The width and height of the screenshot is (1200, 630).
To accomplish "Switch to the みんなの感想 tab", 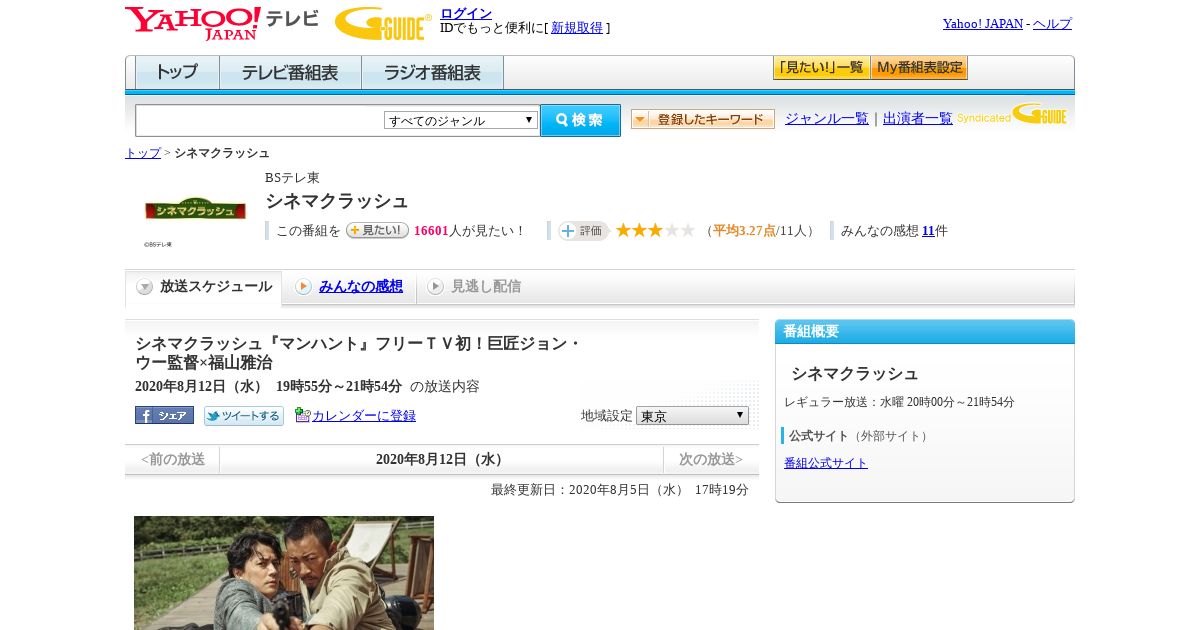I will pyautogui.click(x=361, y=287).
